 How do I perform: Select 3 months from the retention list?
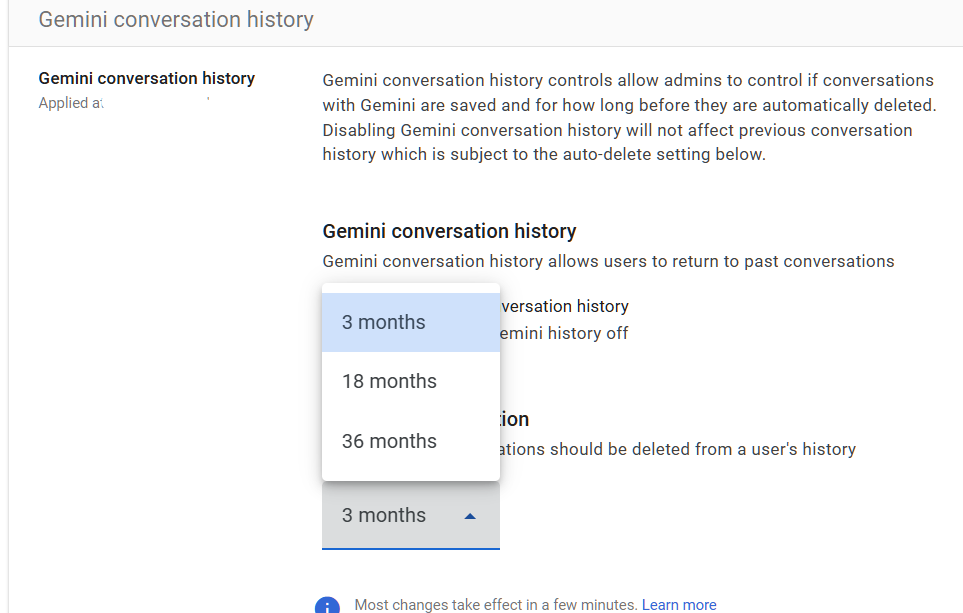(383, 322)
